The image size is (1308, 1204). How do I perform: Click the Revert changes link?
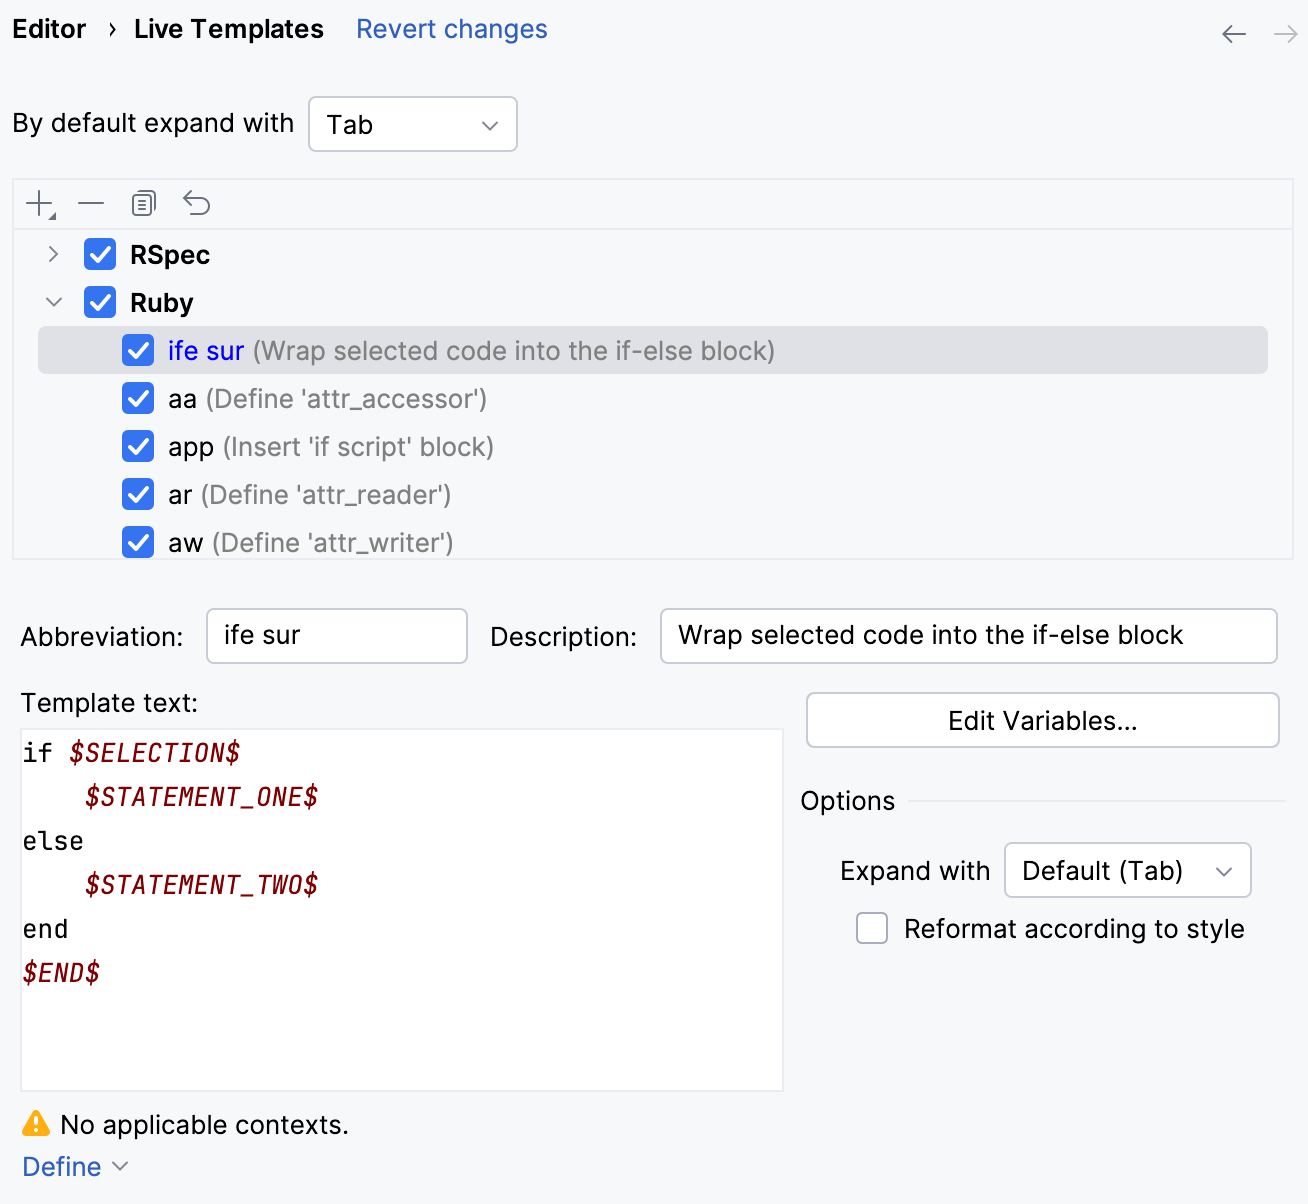(451, 29)
